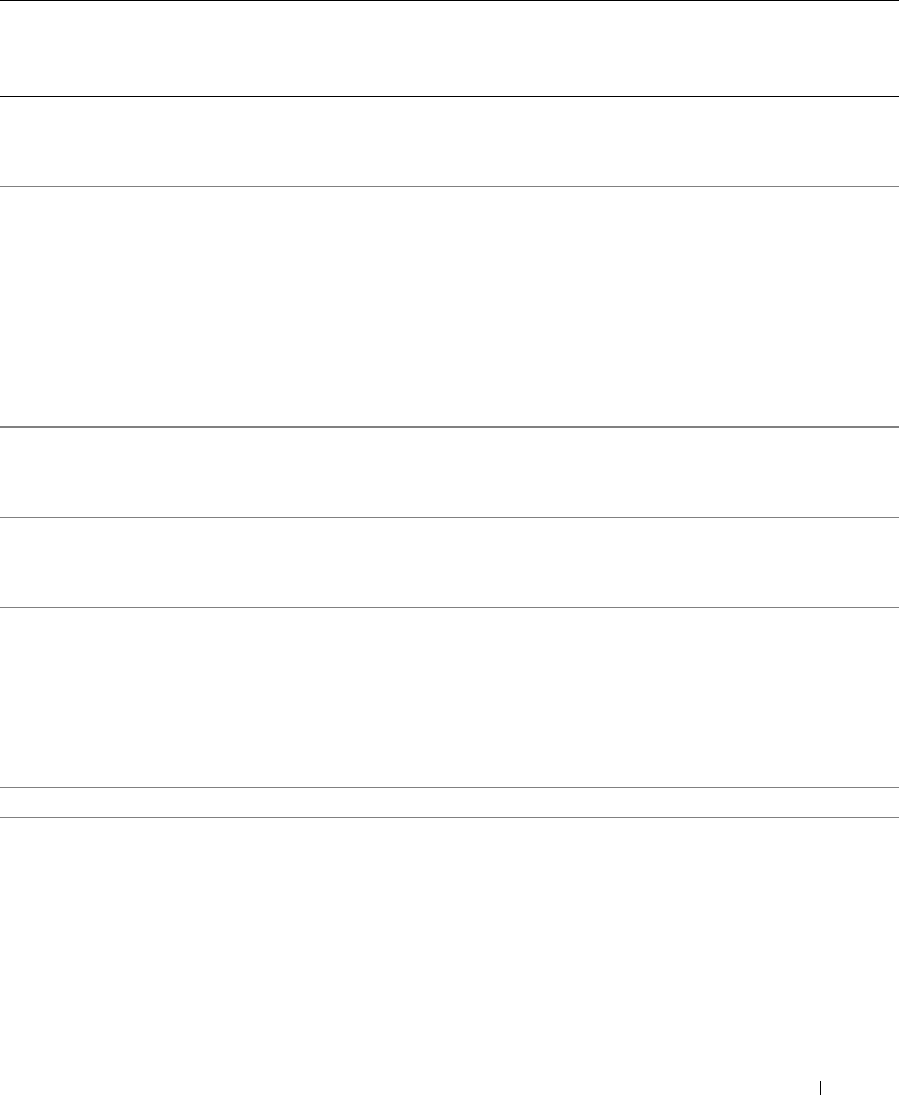Click the first empty table row at top
This screenshot has height=1095, width=900.
tap(450, 48)
